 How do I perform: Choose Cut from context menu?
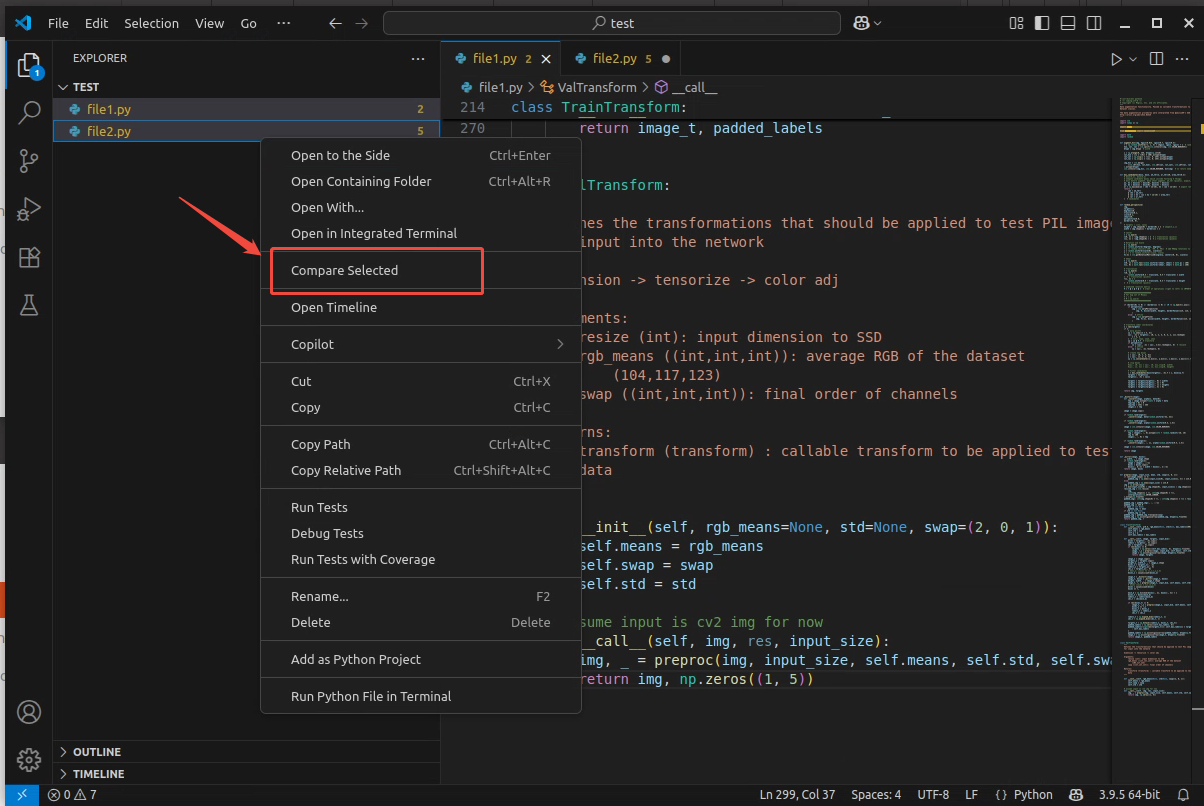[421, 381]
